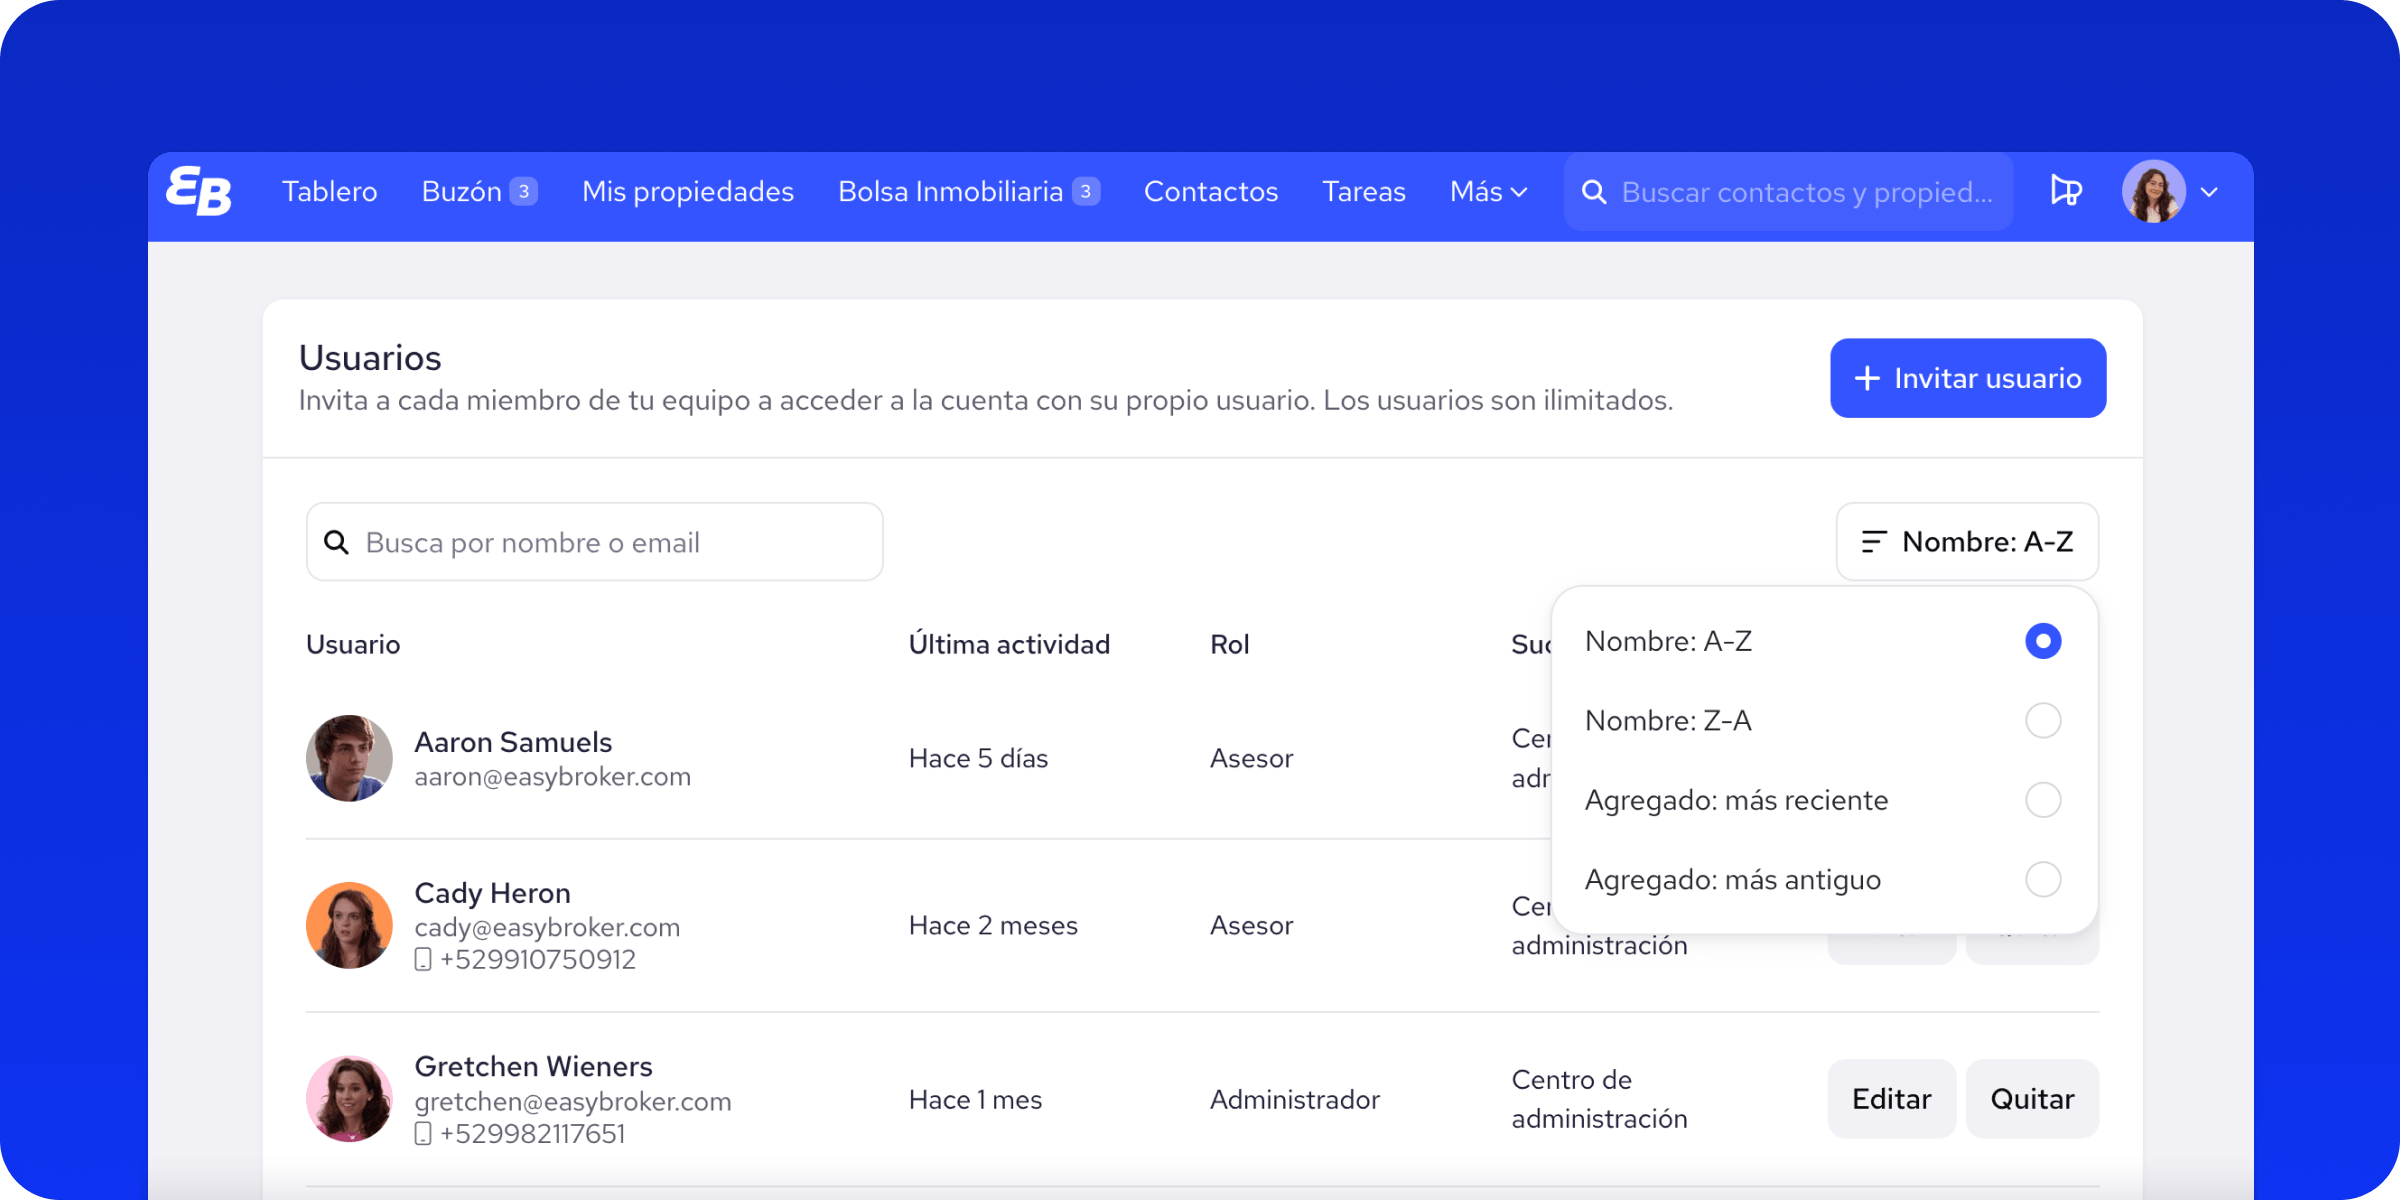Click the Cady Heron name
The width and height of the screenshot is (2400, 1200).
492,893
